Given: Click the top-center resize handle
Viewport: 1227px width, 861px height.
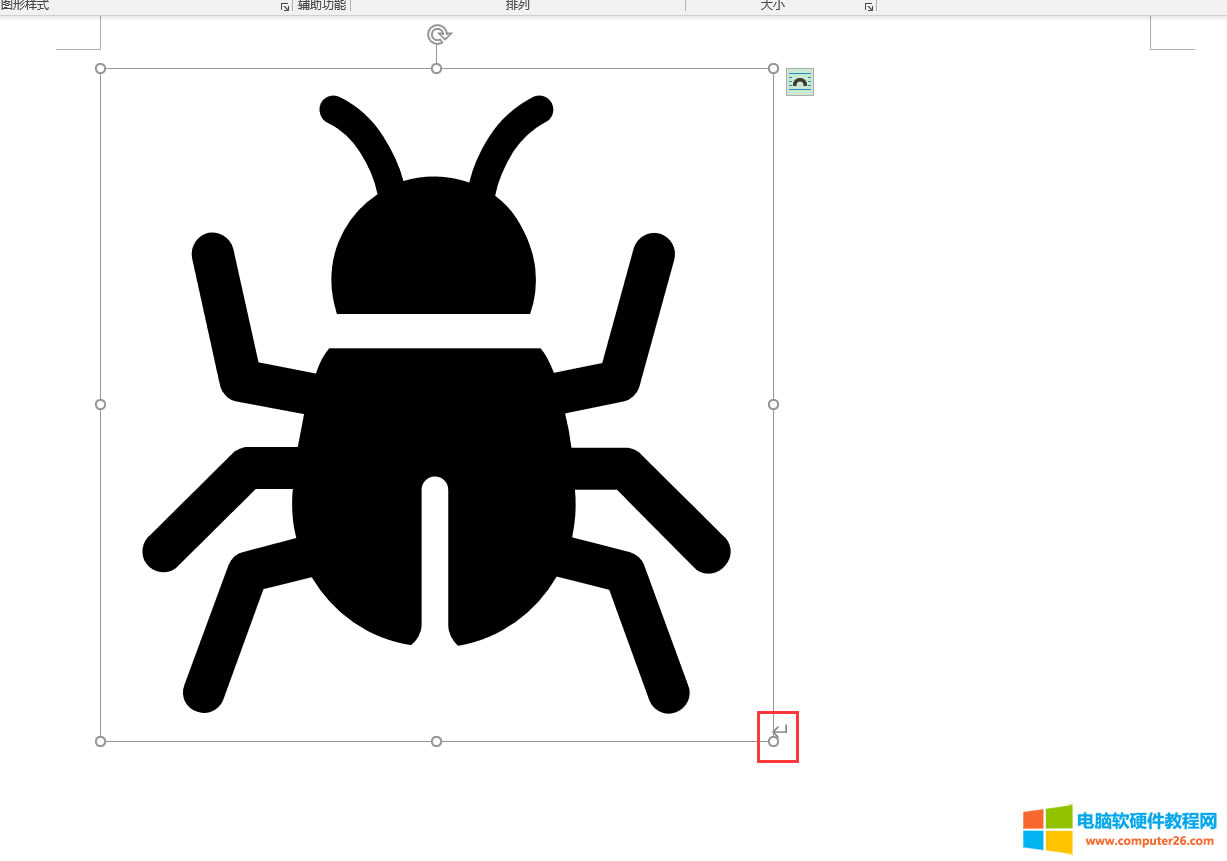Looking at the screenshot, I should click(x=436, y=68).
